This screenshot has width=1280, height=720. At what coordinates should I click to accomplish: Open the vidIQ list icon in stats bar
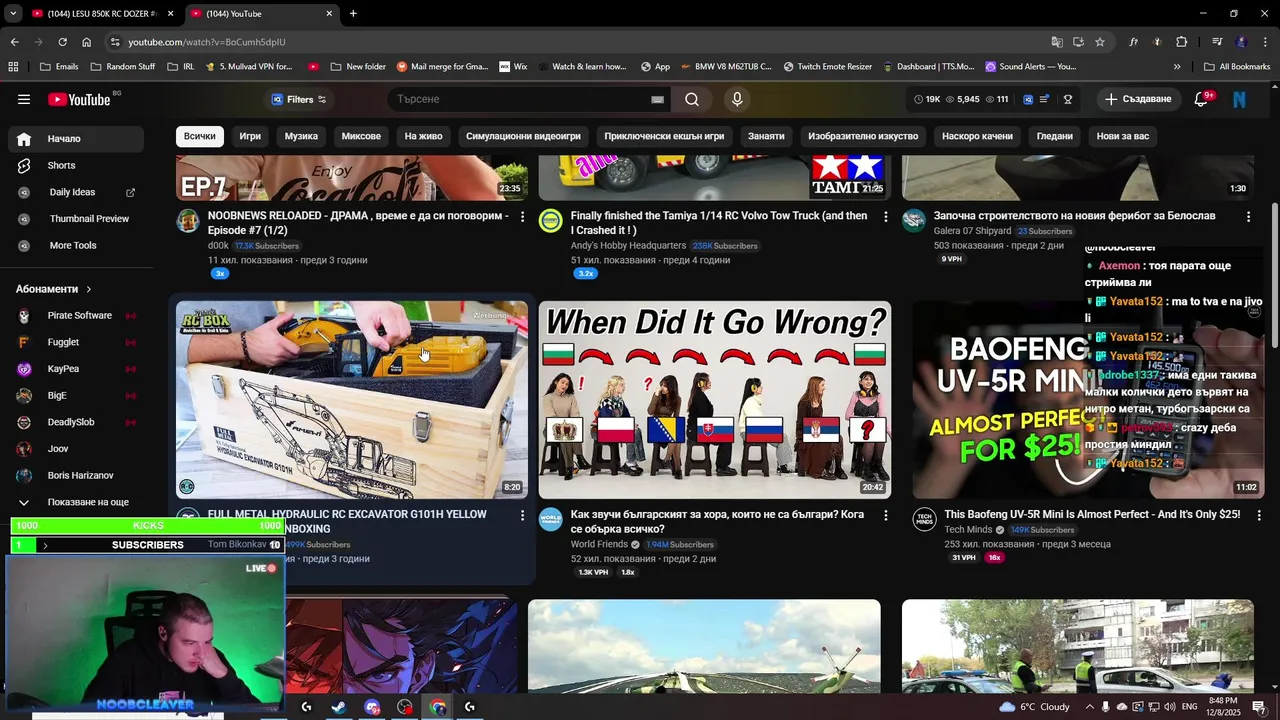1044,99
